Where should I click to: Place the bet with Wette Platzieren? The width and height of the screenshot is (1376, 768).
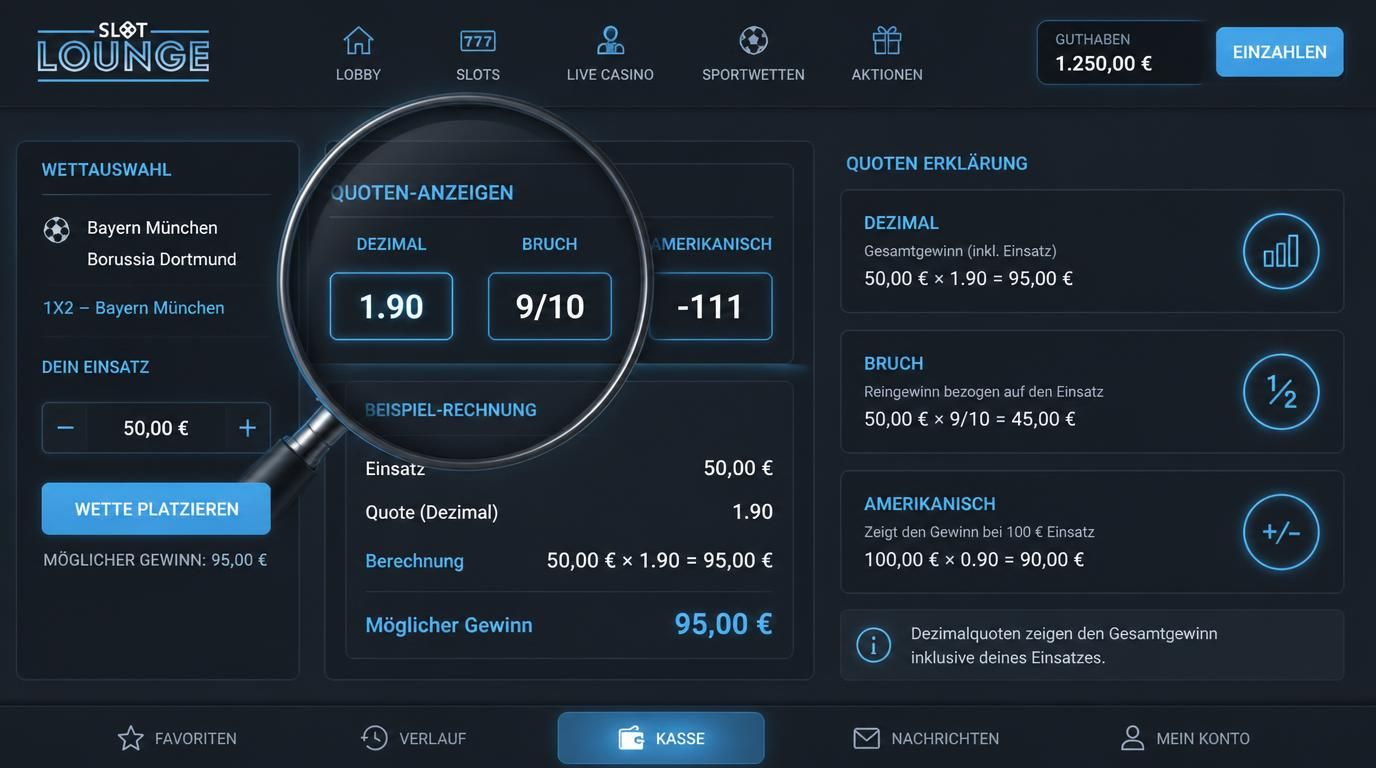156,509
